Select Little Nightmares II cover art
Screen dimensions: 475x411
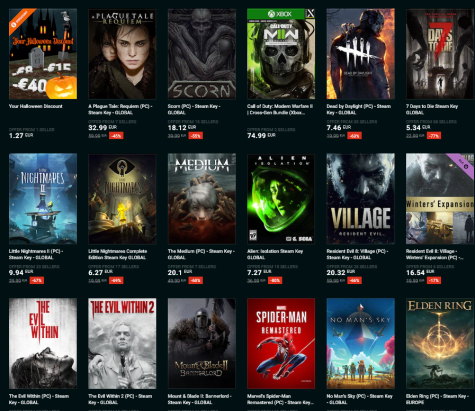click(43, 199)
